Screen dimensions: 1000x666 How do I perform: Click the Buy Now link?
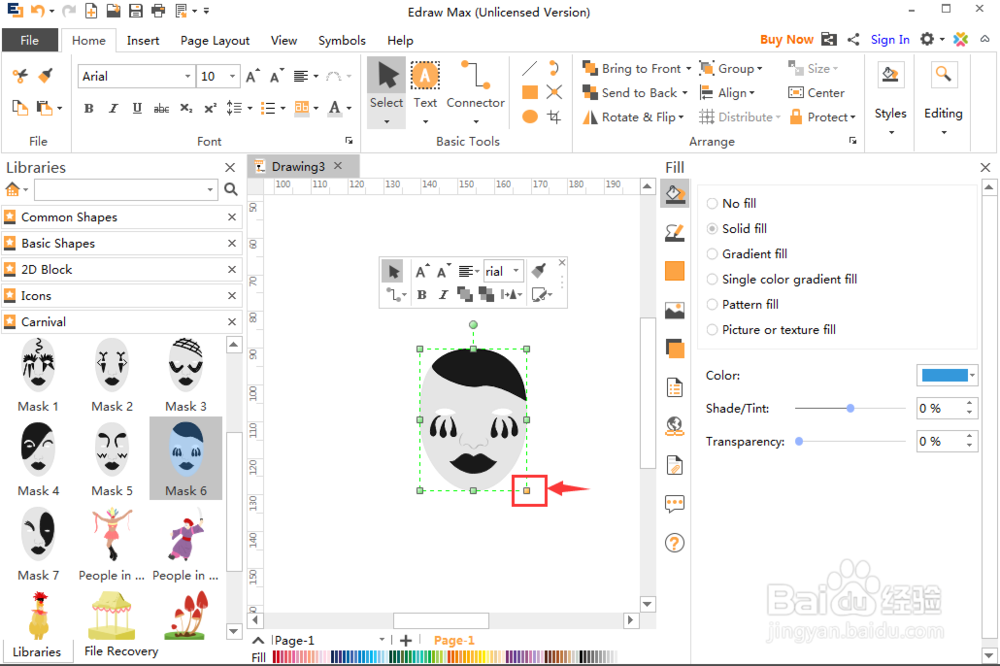point(786,40)
